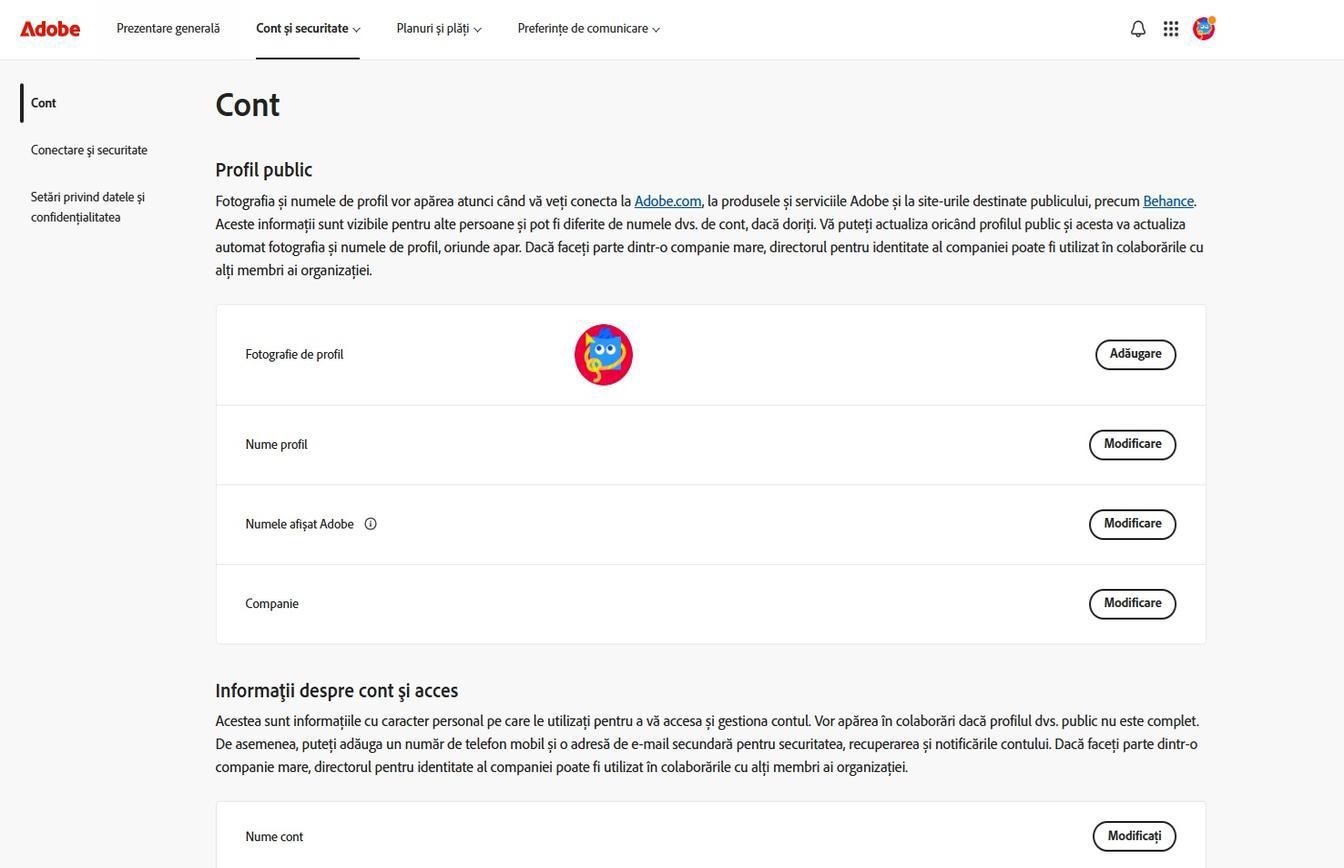Go to Prezentare generală

[x=168, y=29]
